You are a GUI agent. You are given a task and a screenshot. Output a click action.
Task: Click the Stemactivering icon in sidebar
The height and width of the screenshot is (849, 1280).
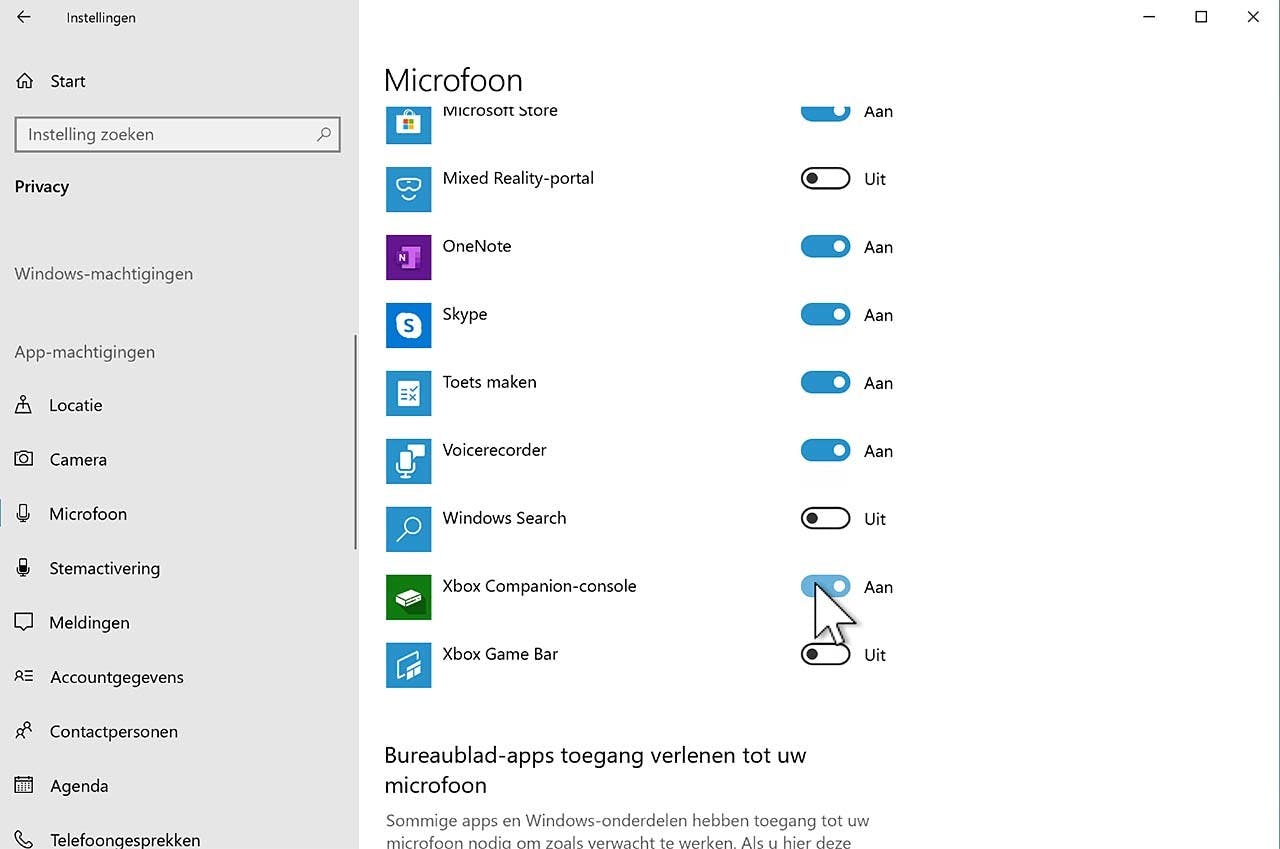tap(24, 568)
